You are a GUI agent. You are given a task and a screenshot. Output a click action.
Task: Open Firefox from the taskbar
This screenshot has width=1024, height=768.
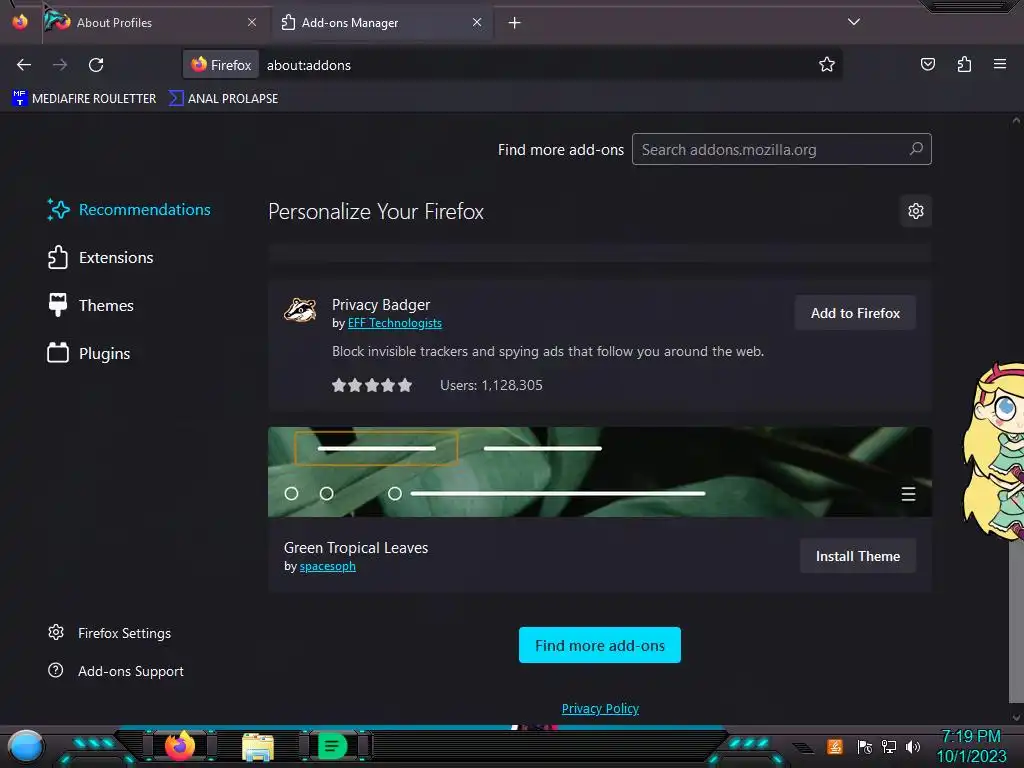[x=180, y=746]
